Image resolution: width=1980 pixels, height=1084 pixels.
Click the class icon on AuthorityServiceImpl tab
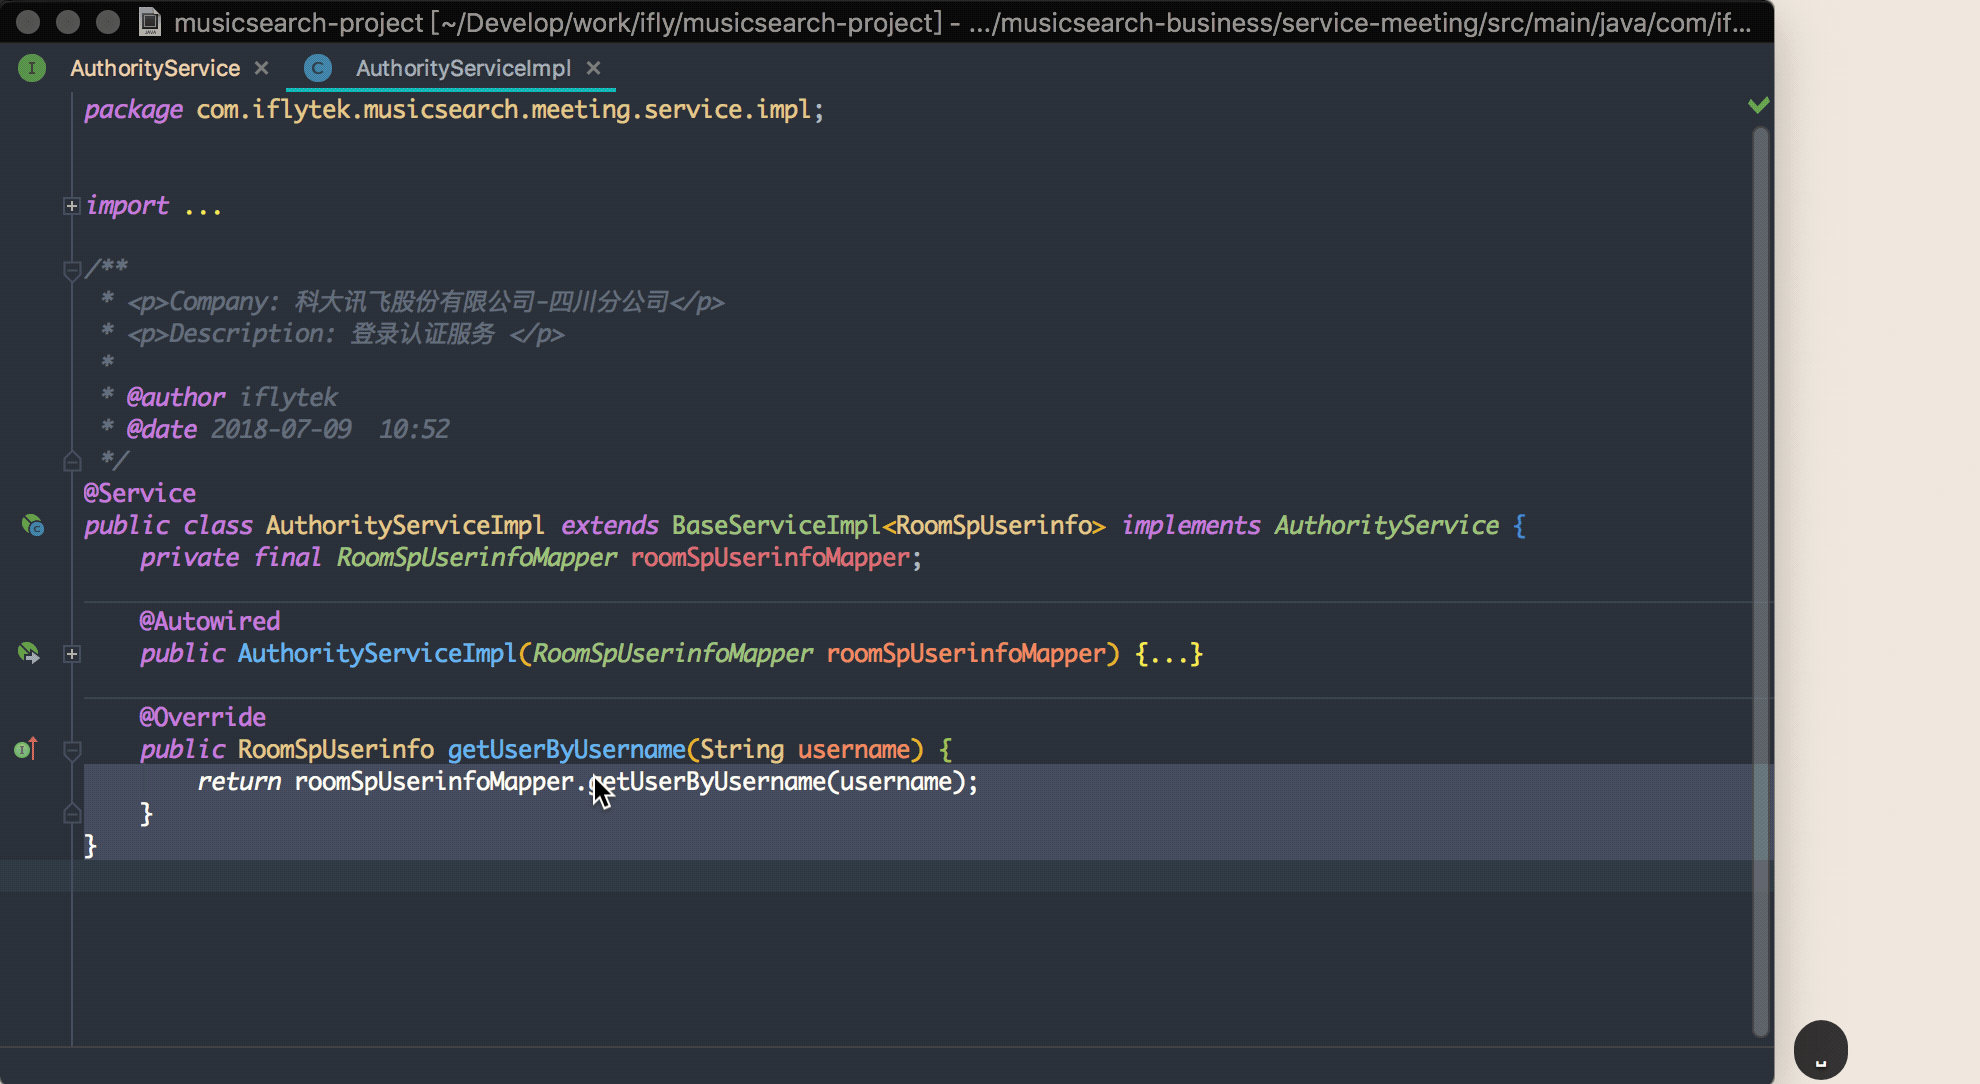pos(318,68)
